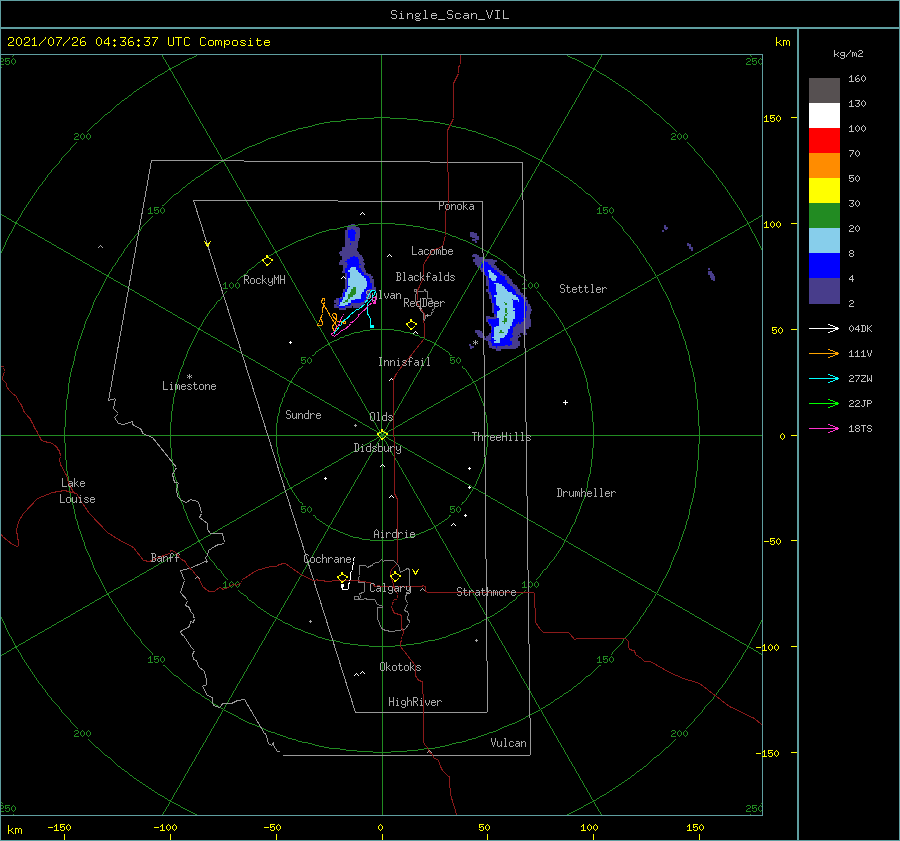This screenshot has height=841, width=900.
Task: Click the 2021/07/26 04:36:37 UTC Composite timestamp
Action: [x=138, y=42]
